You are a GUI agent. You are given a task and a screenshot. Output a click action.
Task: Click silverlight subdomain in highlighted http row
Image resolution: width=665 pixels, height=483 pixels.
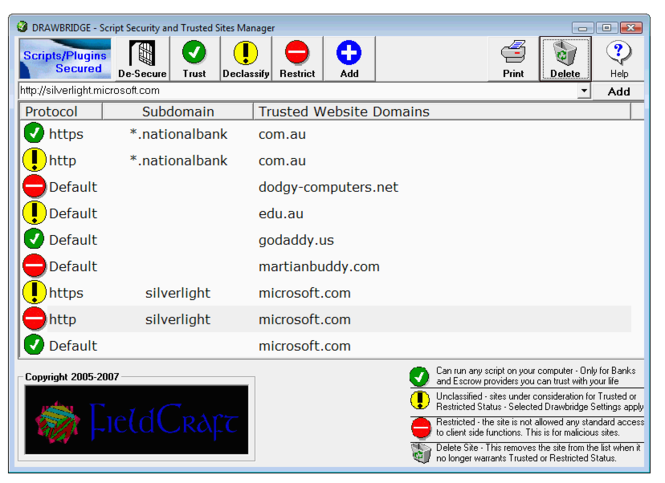click(x=178, y=319)
